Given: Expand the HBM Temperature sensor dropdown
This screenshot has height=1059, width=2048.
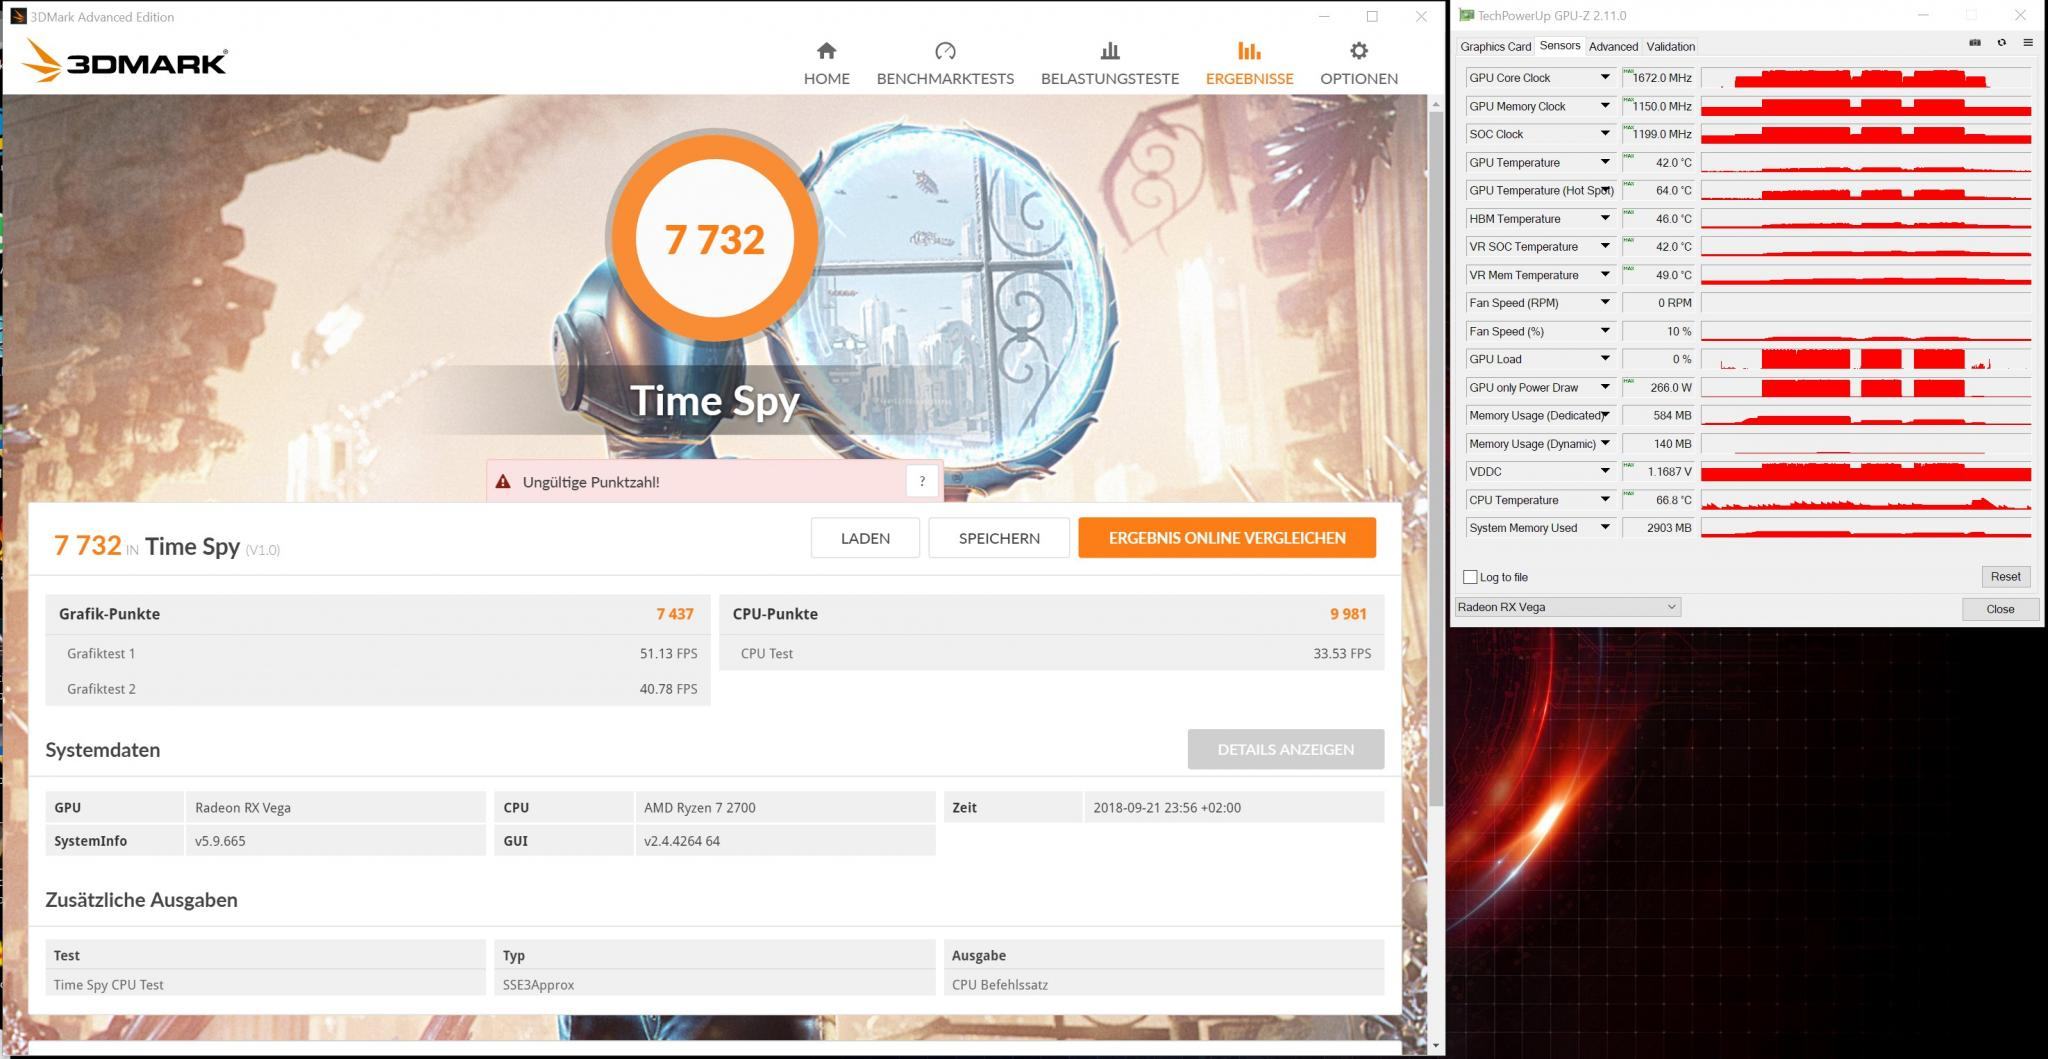Looking at the screenshot, I should tap(1605, 218).
